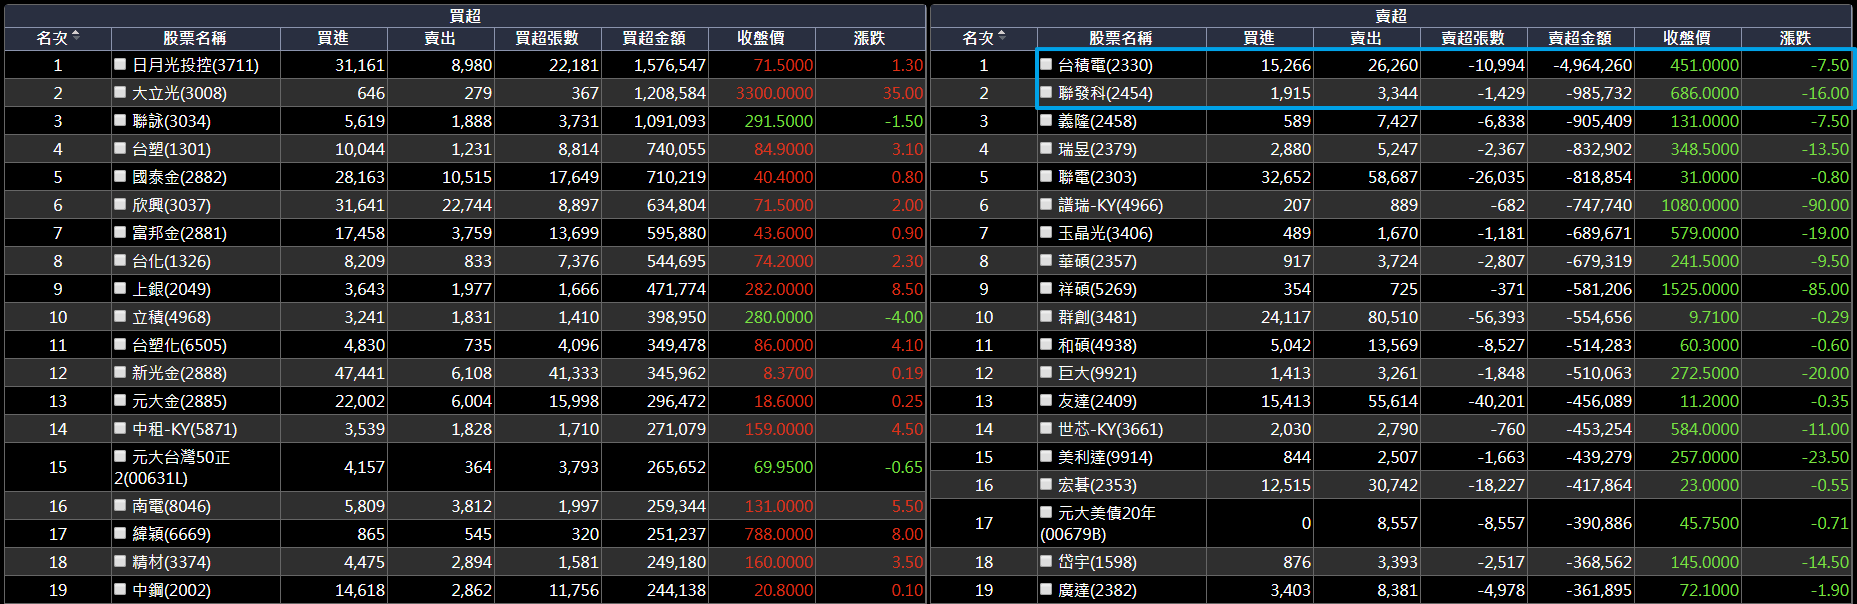Image resolution: width=1857 pixels, height=604 pixels.
Task: Sort by the 買超金額 column header
Action: coord(654,38)
